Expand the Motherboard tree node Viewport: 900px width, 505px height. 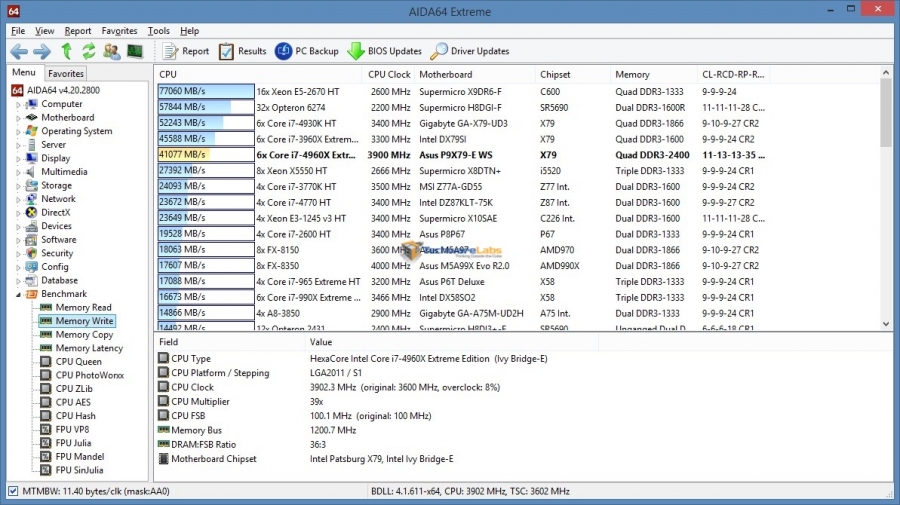click(x=18, y=118)
